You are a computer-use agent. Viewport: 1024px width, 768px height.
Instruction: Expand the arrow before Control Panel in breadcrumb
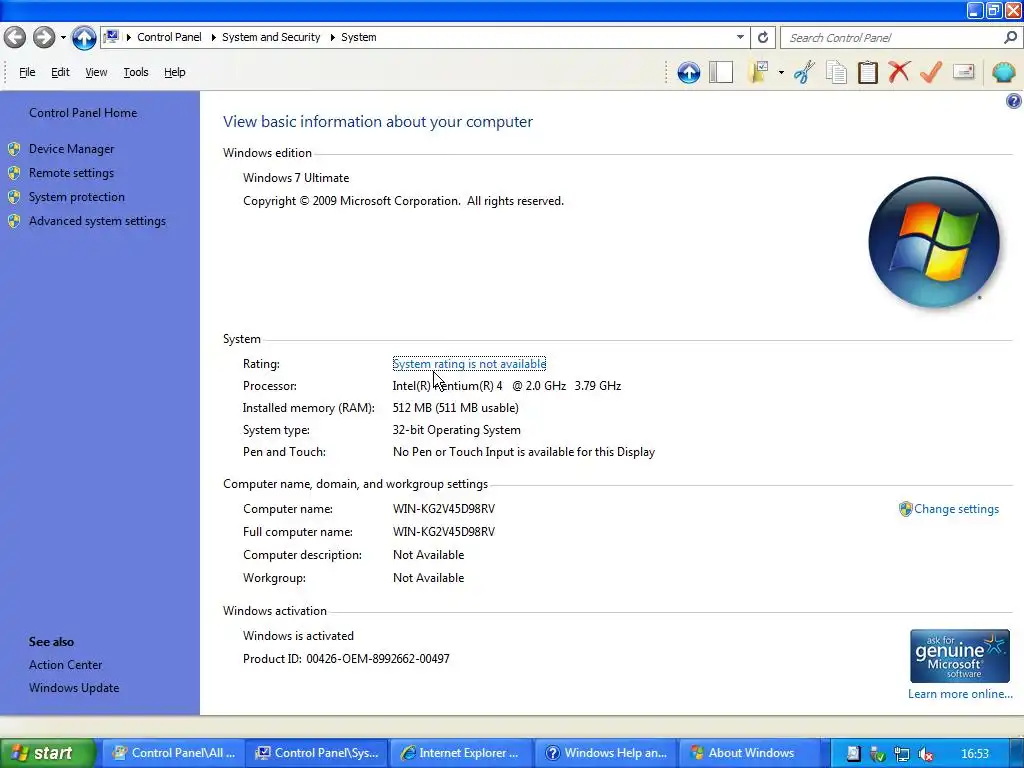[x=129, y=37]
